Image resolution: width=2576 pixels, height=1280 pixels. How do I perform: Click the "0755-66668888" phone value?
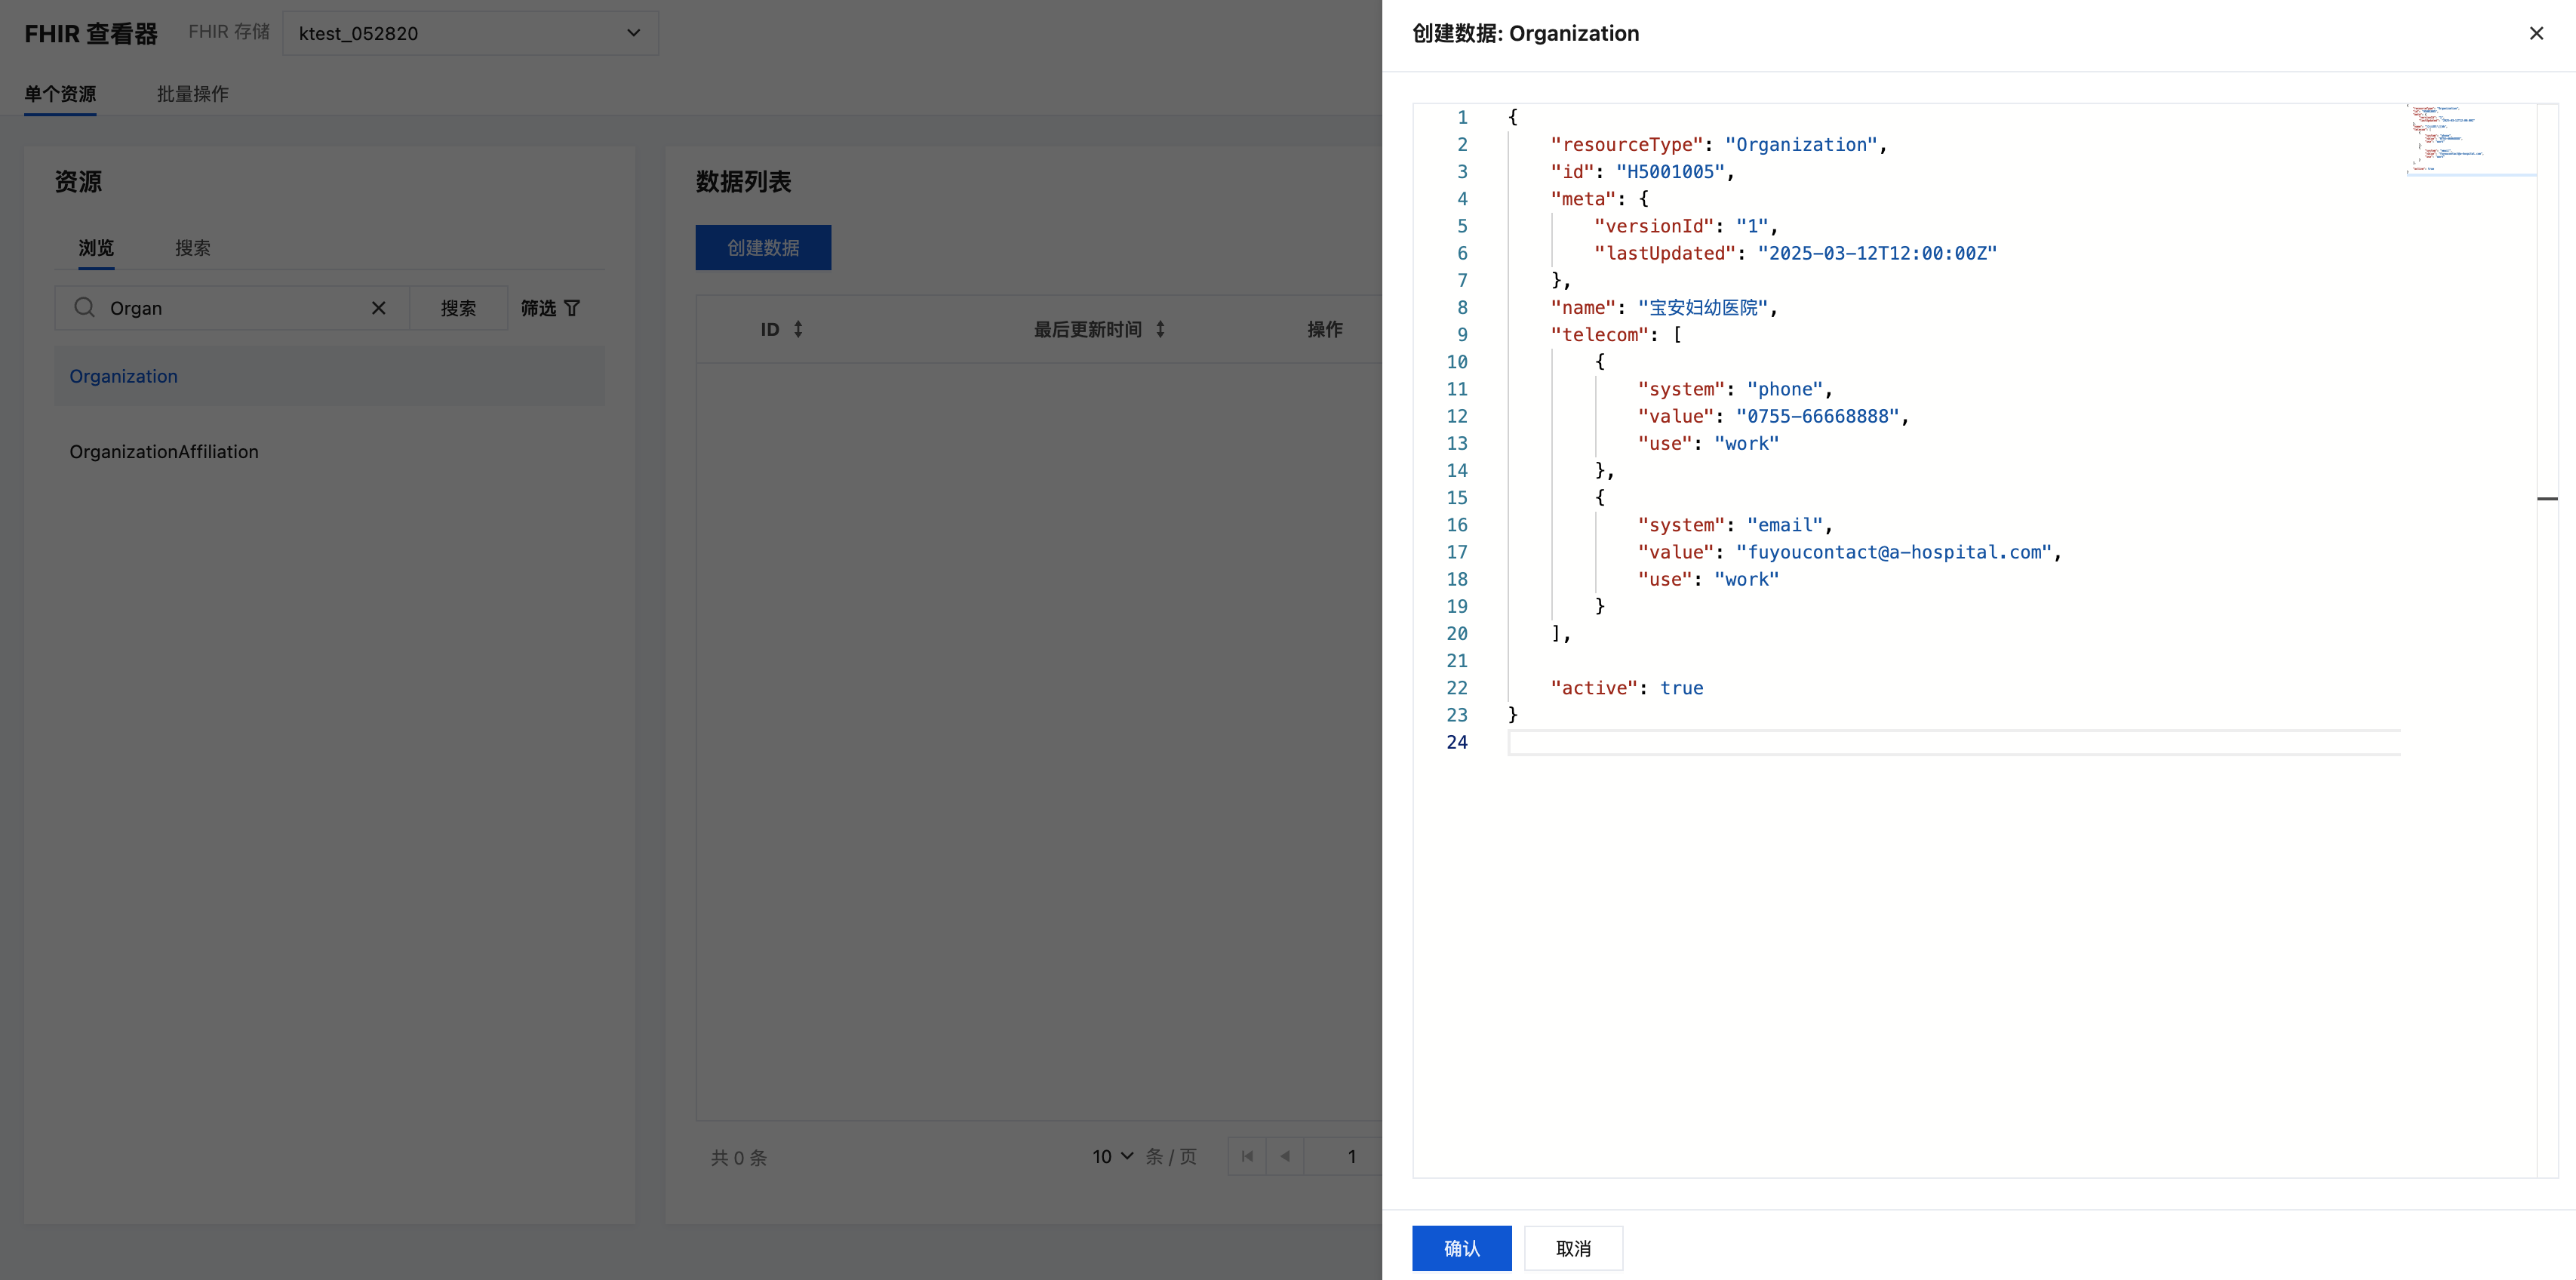point(1817,416)
